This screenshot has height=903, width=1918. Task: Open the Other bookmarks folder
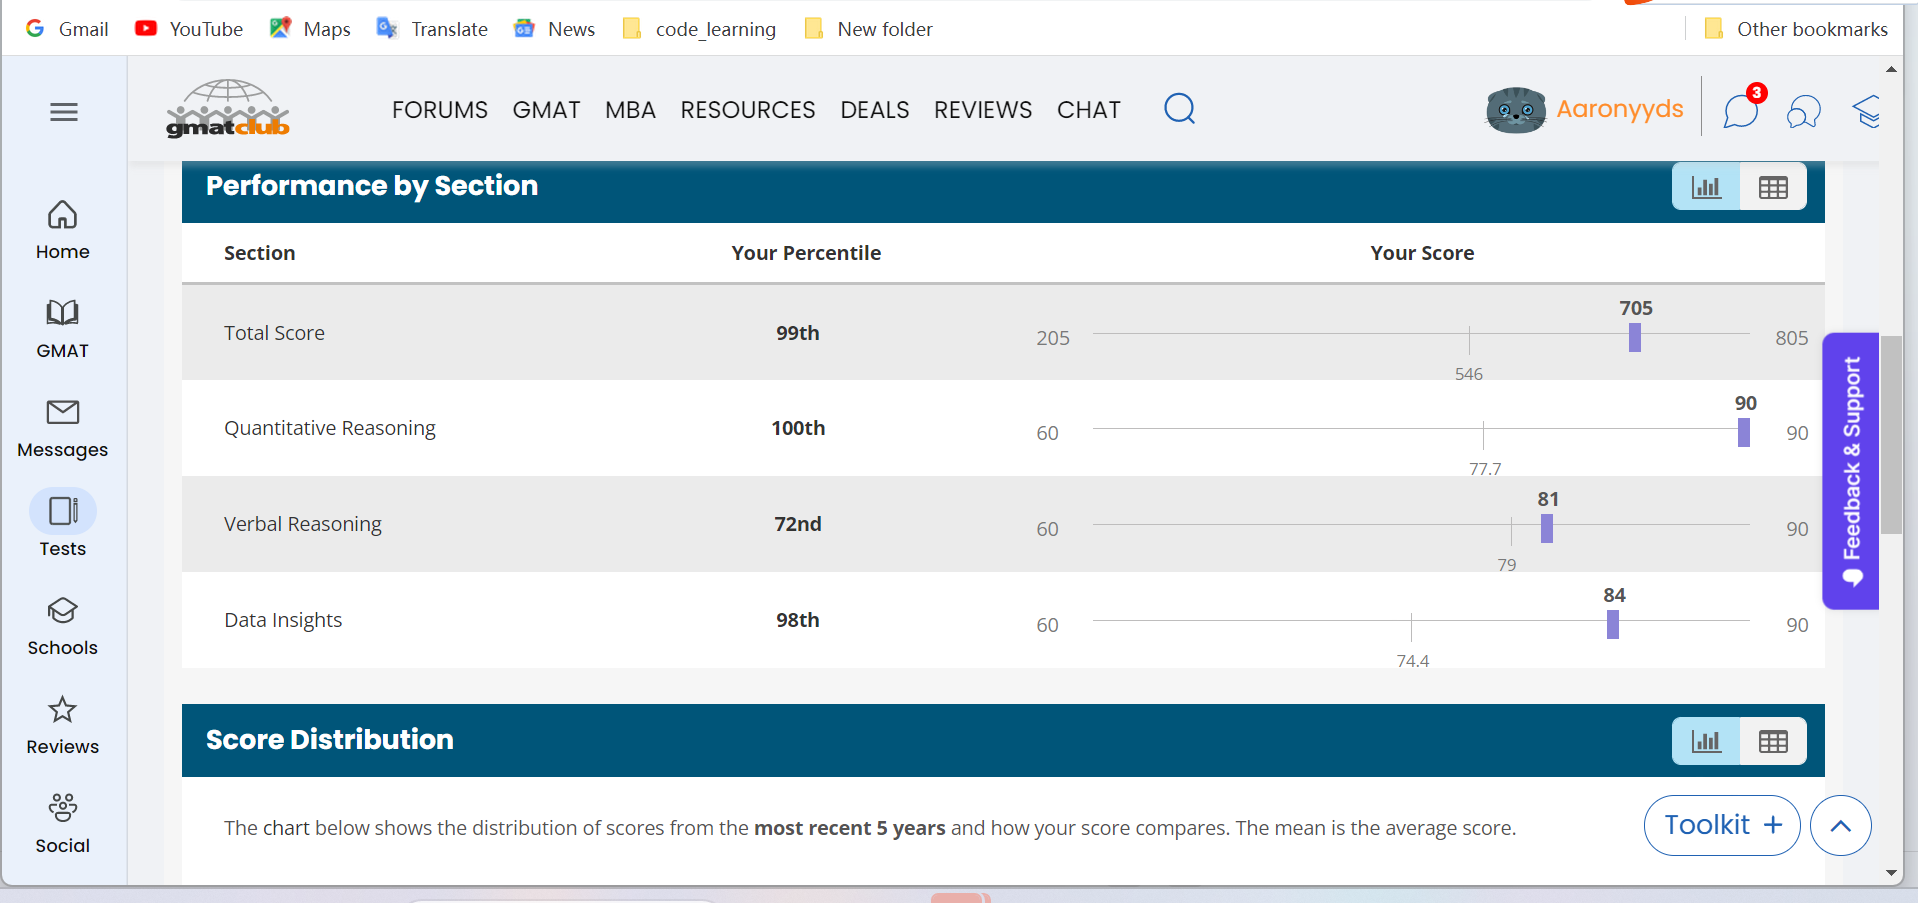1796,29
